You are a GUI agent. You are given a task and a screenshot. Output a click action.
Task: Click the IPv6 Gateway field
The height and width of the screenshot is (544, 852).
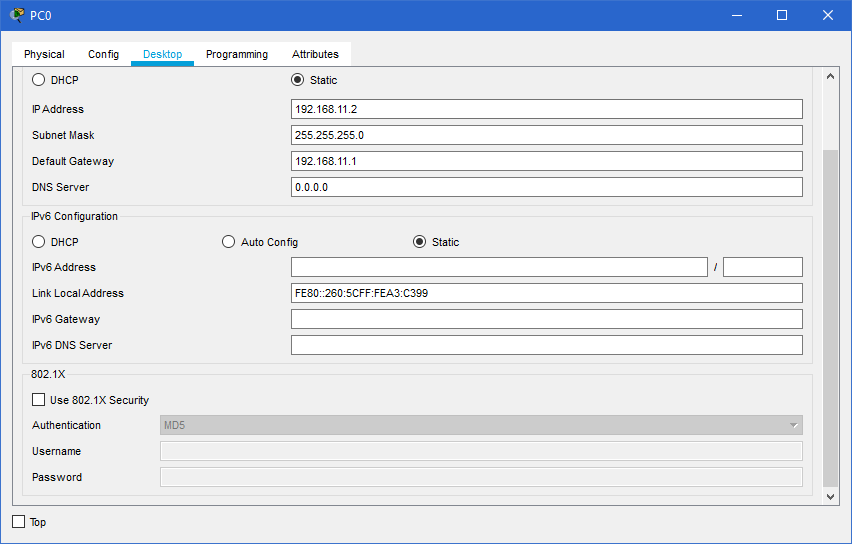tap(547, 320)
